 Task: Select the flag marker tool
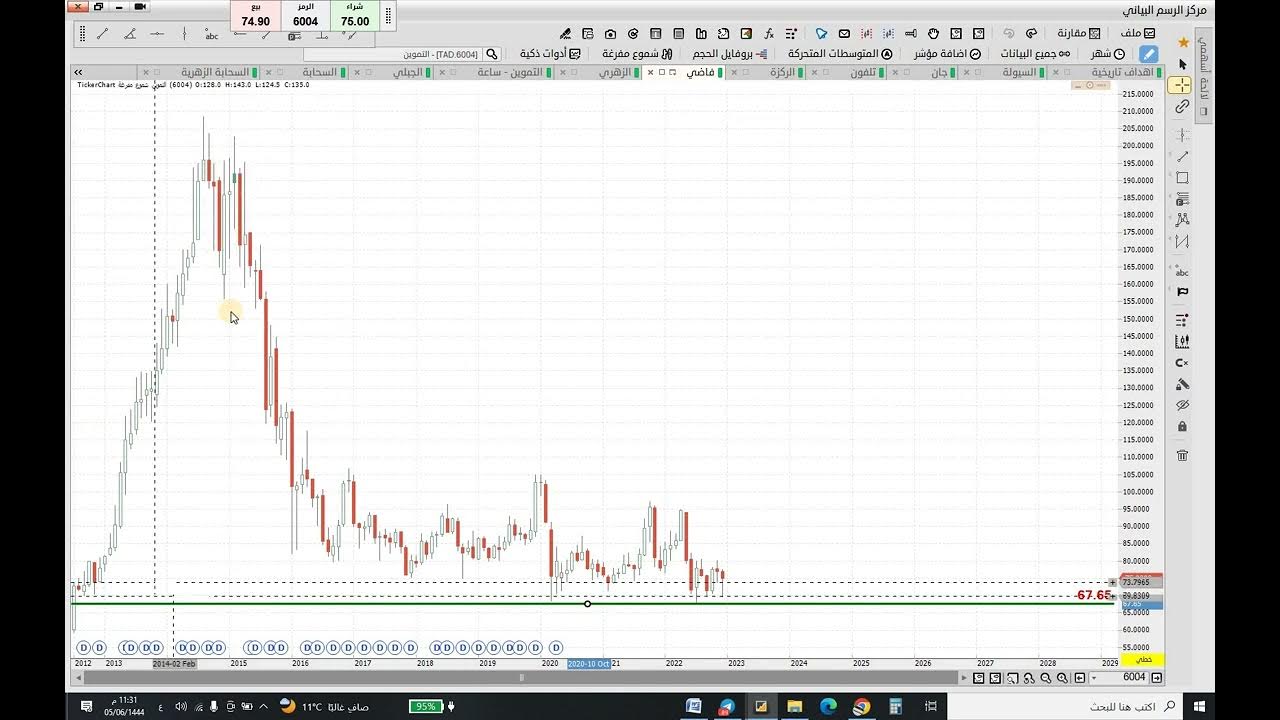pyautogui.click(x=1182, y=292)
